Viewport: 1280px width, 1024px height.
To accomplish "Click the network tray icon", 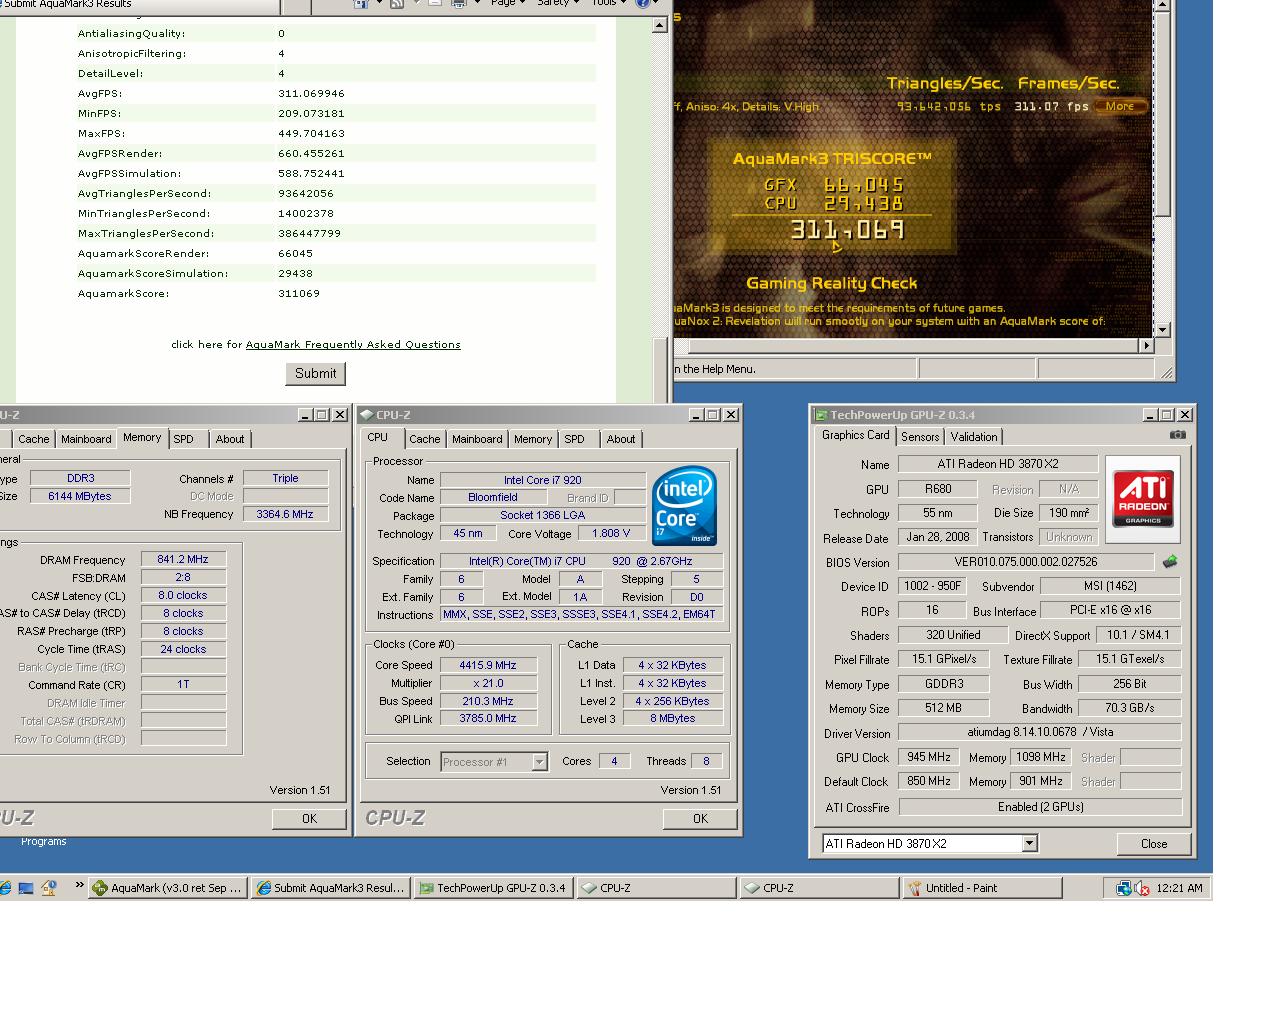I will point(1124,888).
